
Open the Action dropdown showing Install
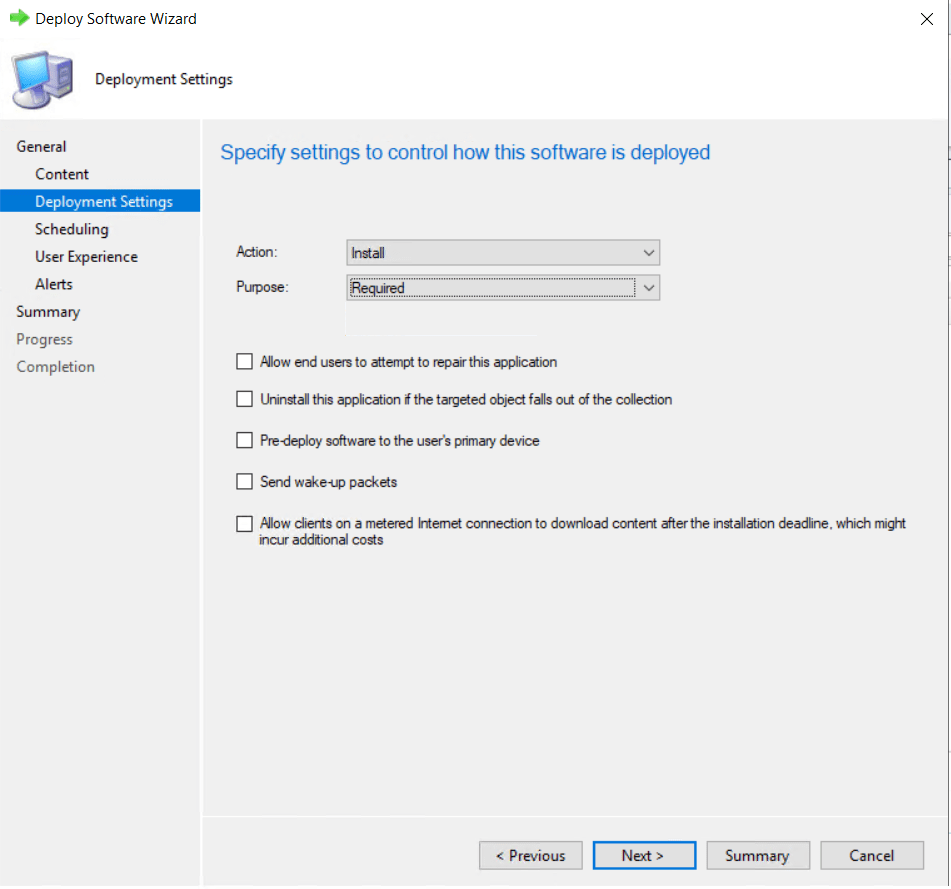click(x=502, y=253)
